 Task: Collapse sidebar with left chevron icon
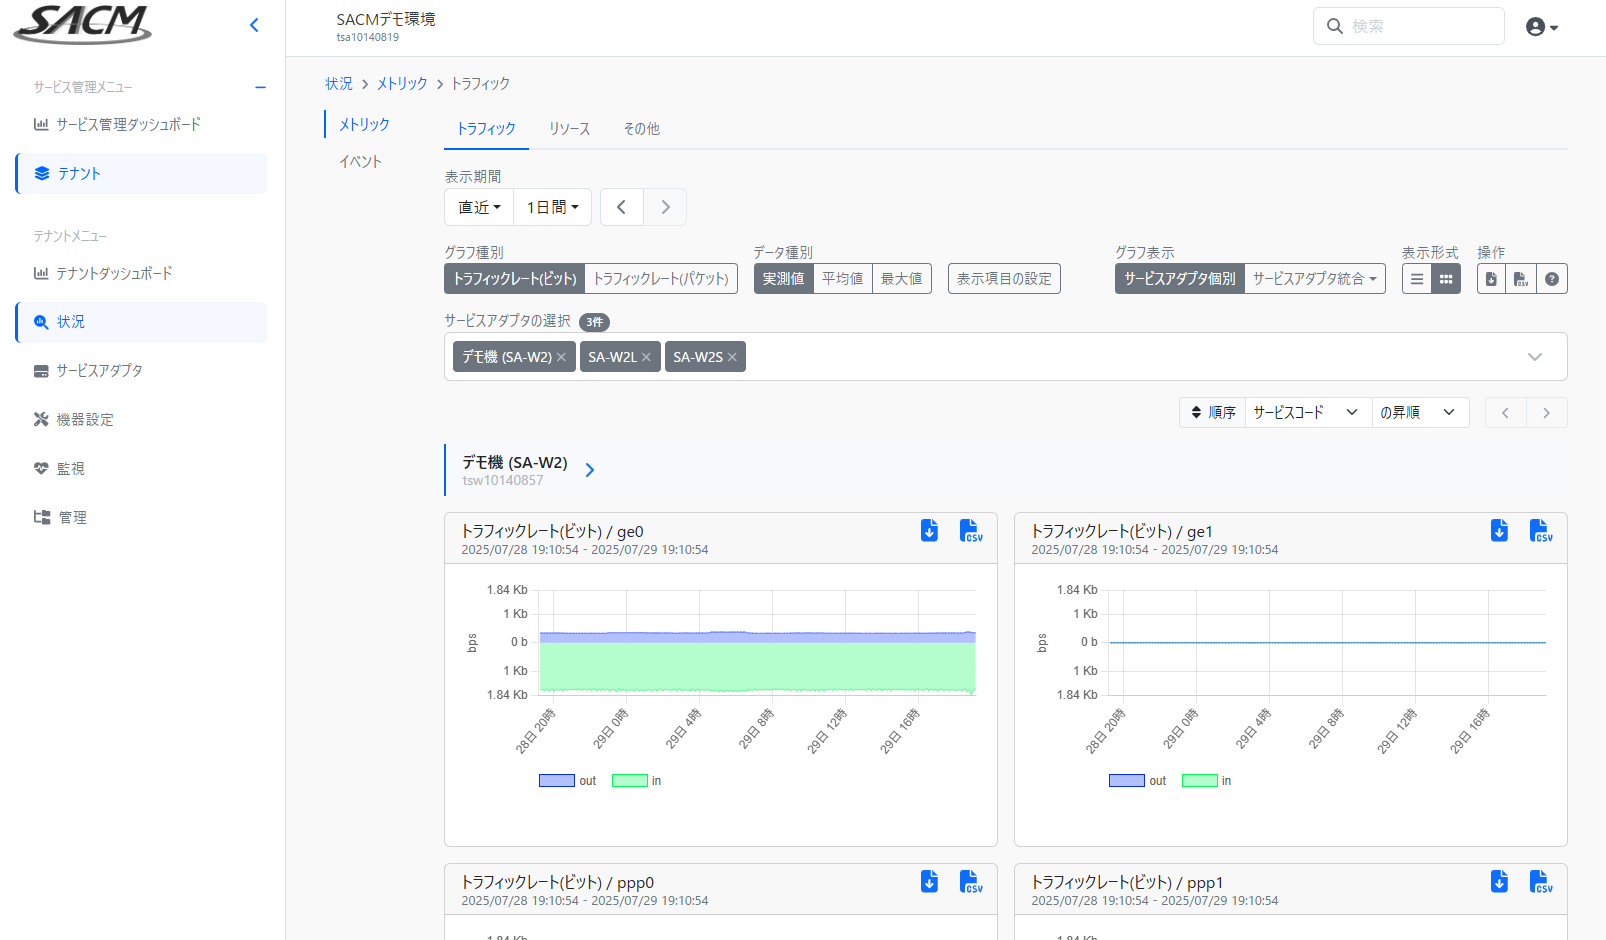pyautogui.click(x=254, y=25)
